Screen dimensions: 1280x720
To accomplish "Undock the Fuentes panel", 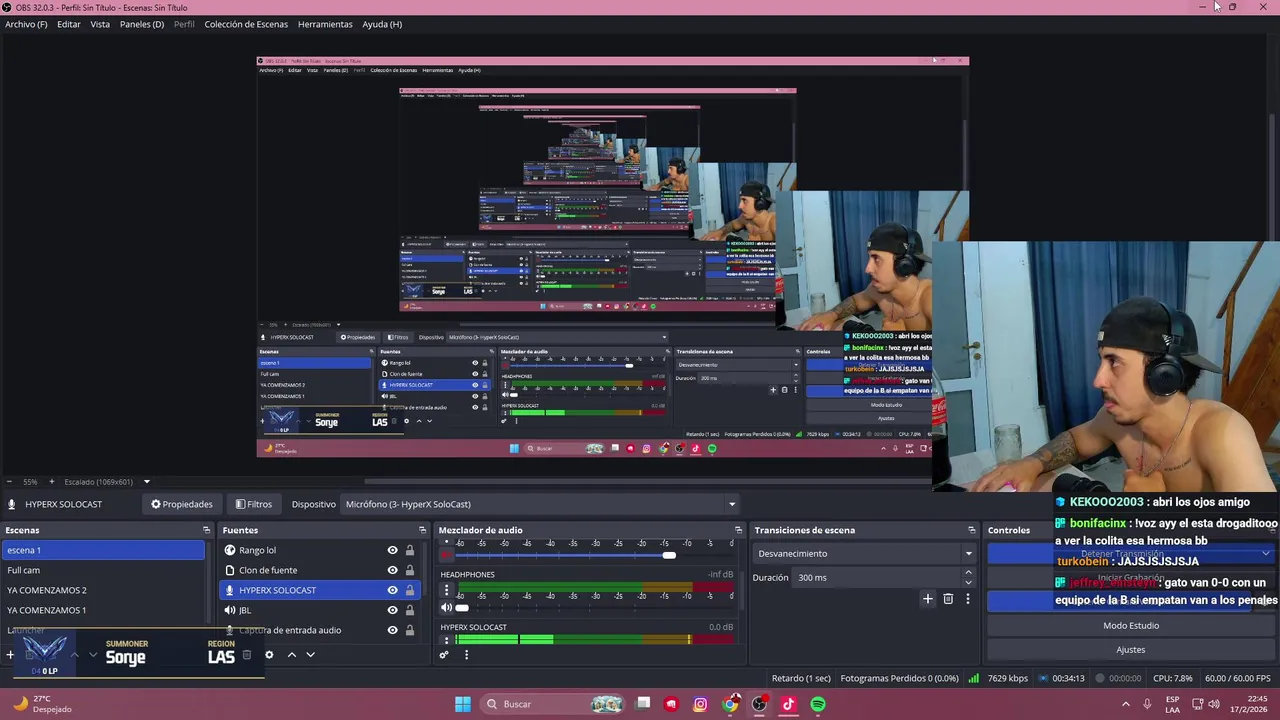I will click(422, 530).
